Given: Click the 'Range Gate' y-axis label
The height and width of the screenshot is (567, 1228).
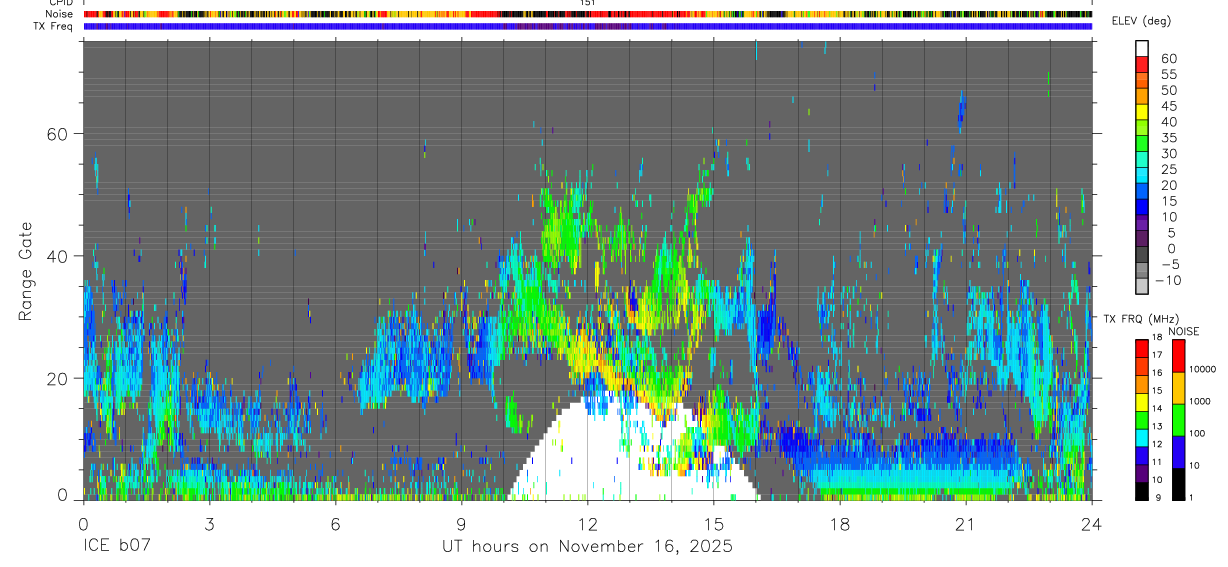Looking at the screenshot, I should pyautogui.click(x=26, y=272).
